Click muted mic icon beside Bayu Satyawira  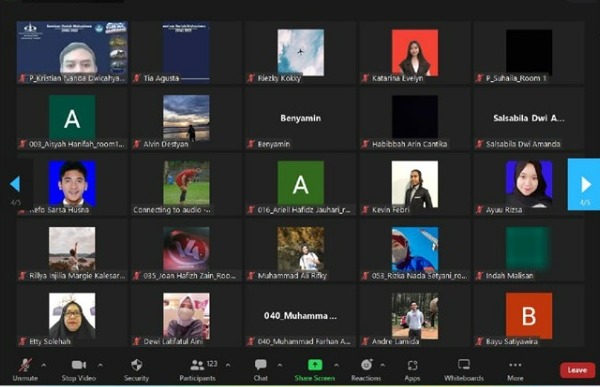point(479,341)
